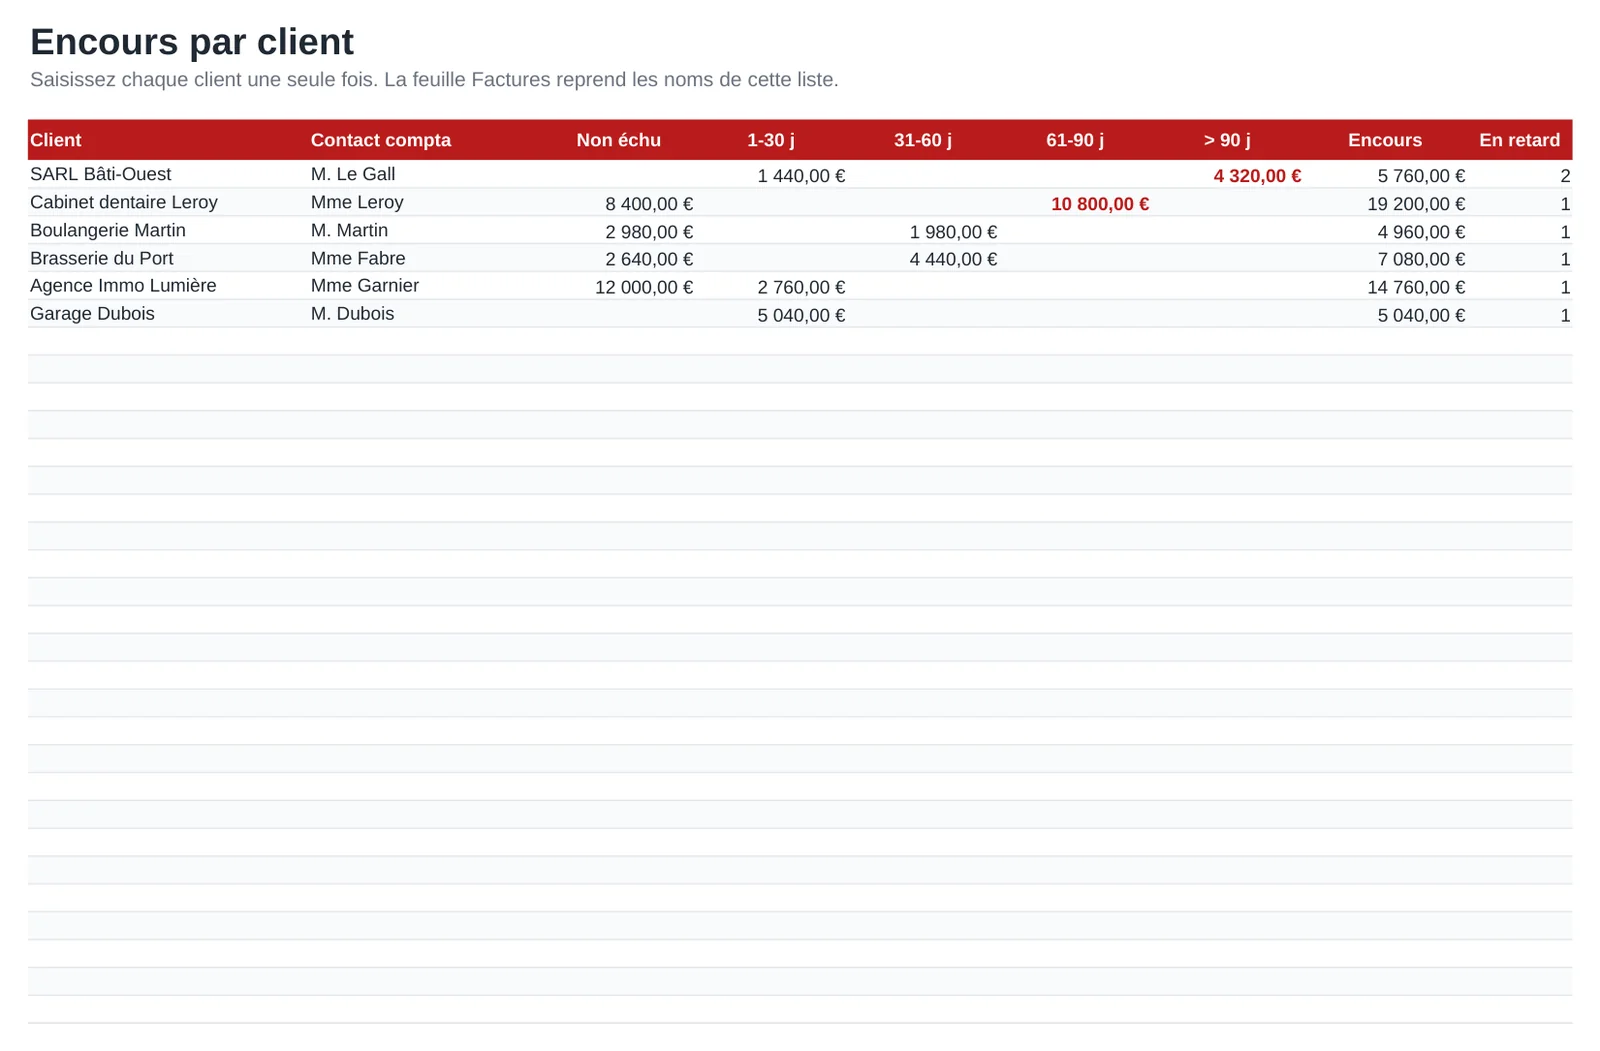Click the contact cell 'M. Le Gall'
Image resolution: width=1600 pixels, height=1051 pixels.
tap(353, 174)
